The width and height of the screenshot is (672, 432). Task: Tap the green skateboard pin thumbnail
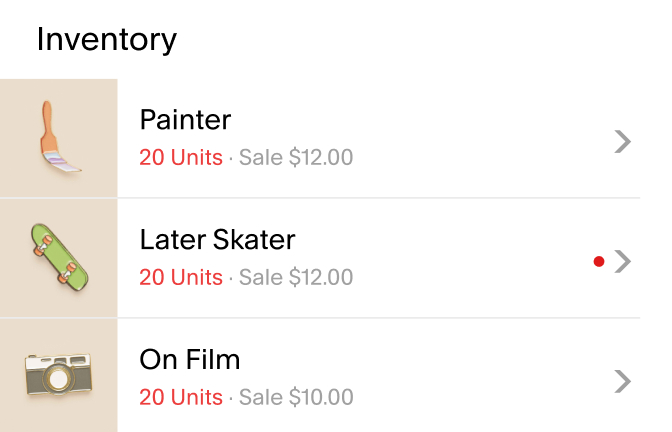pyautogui.click(x=58, y=258)
